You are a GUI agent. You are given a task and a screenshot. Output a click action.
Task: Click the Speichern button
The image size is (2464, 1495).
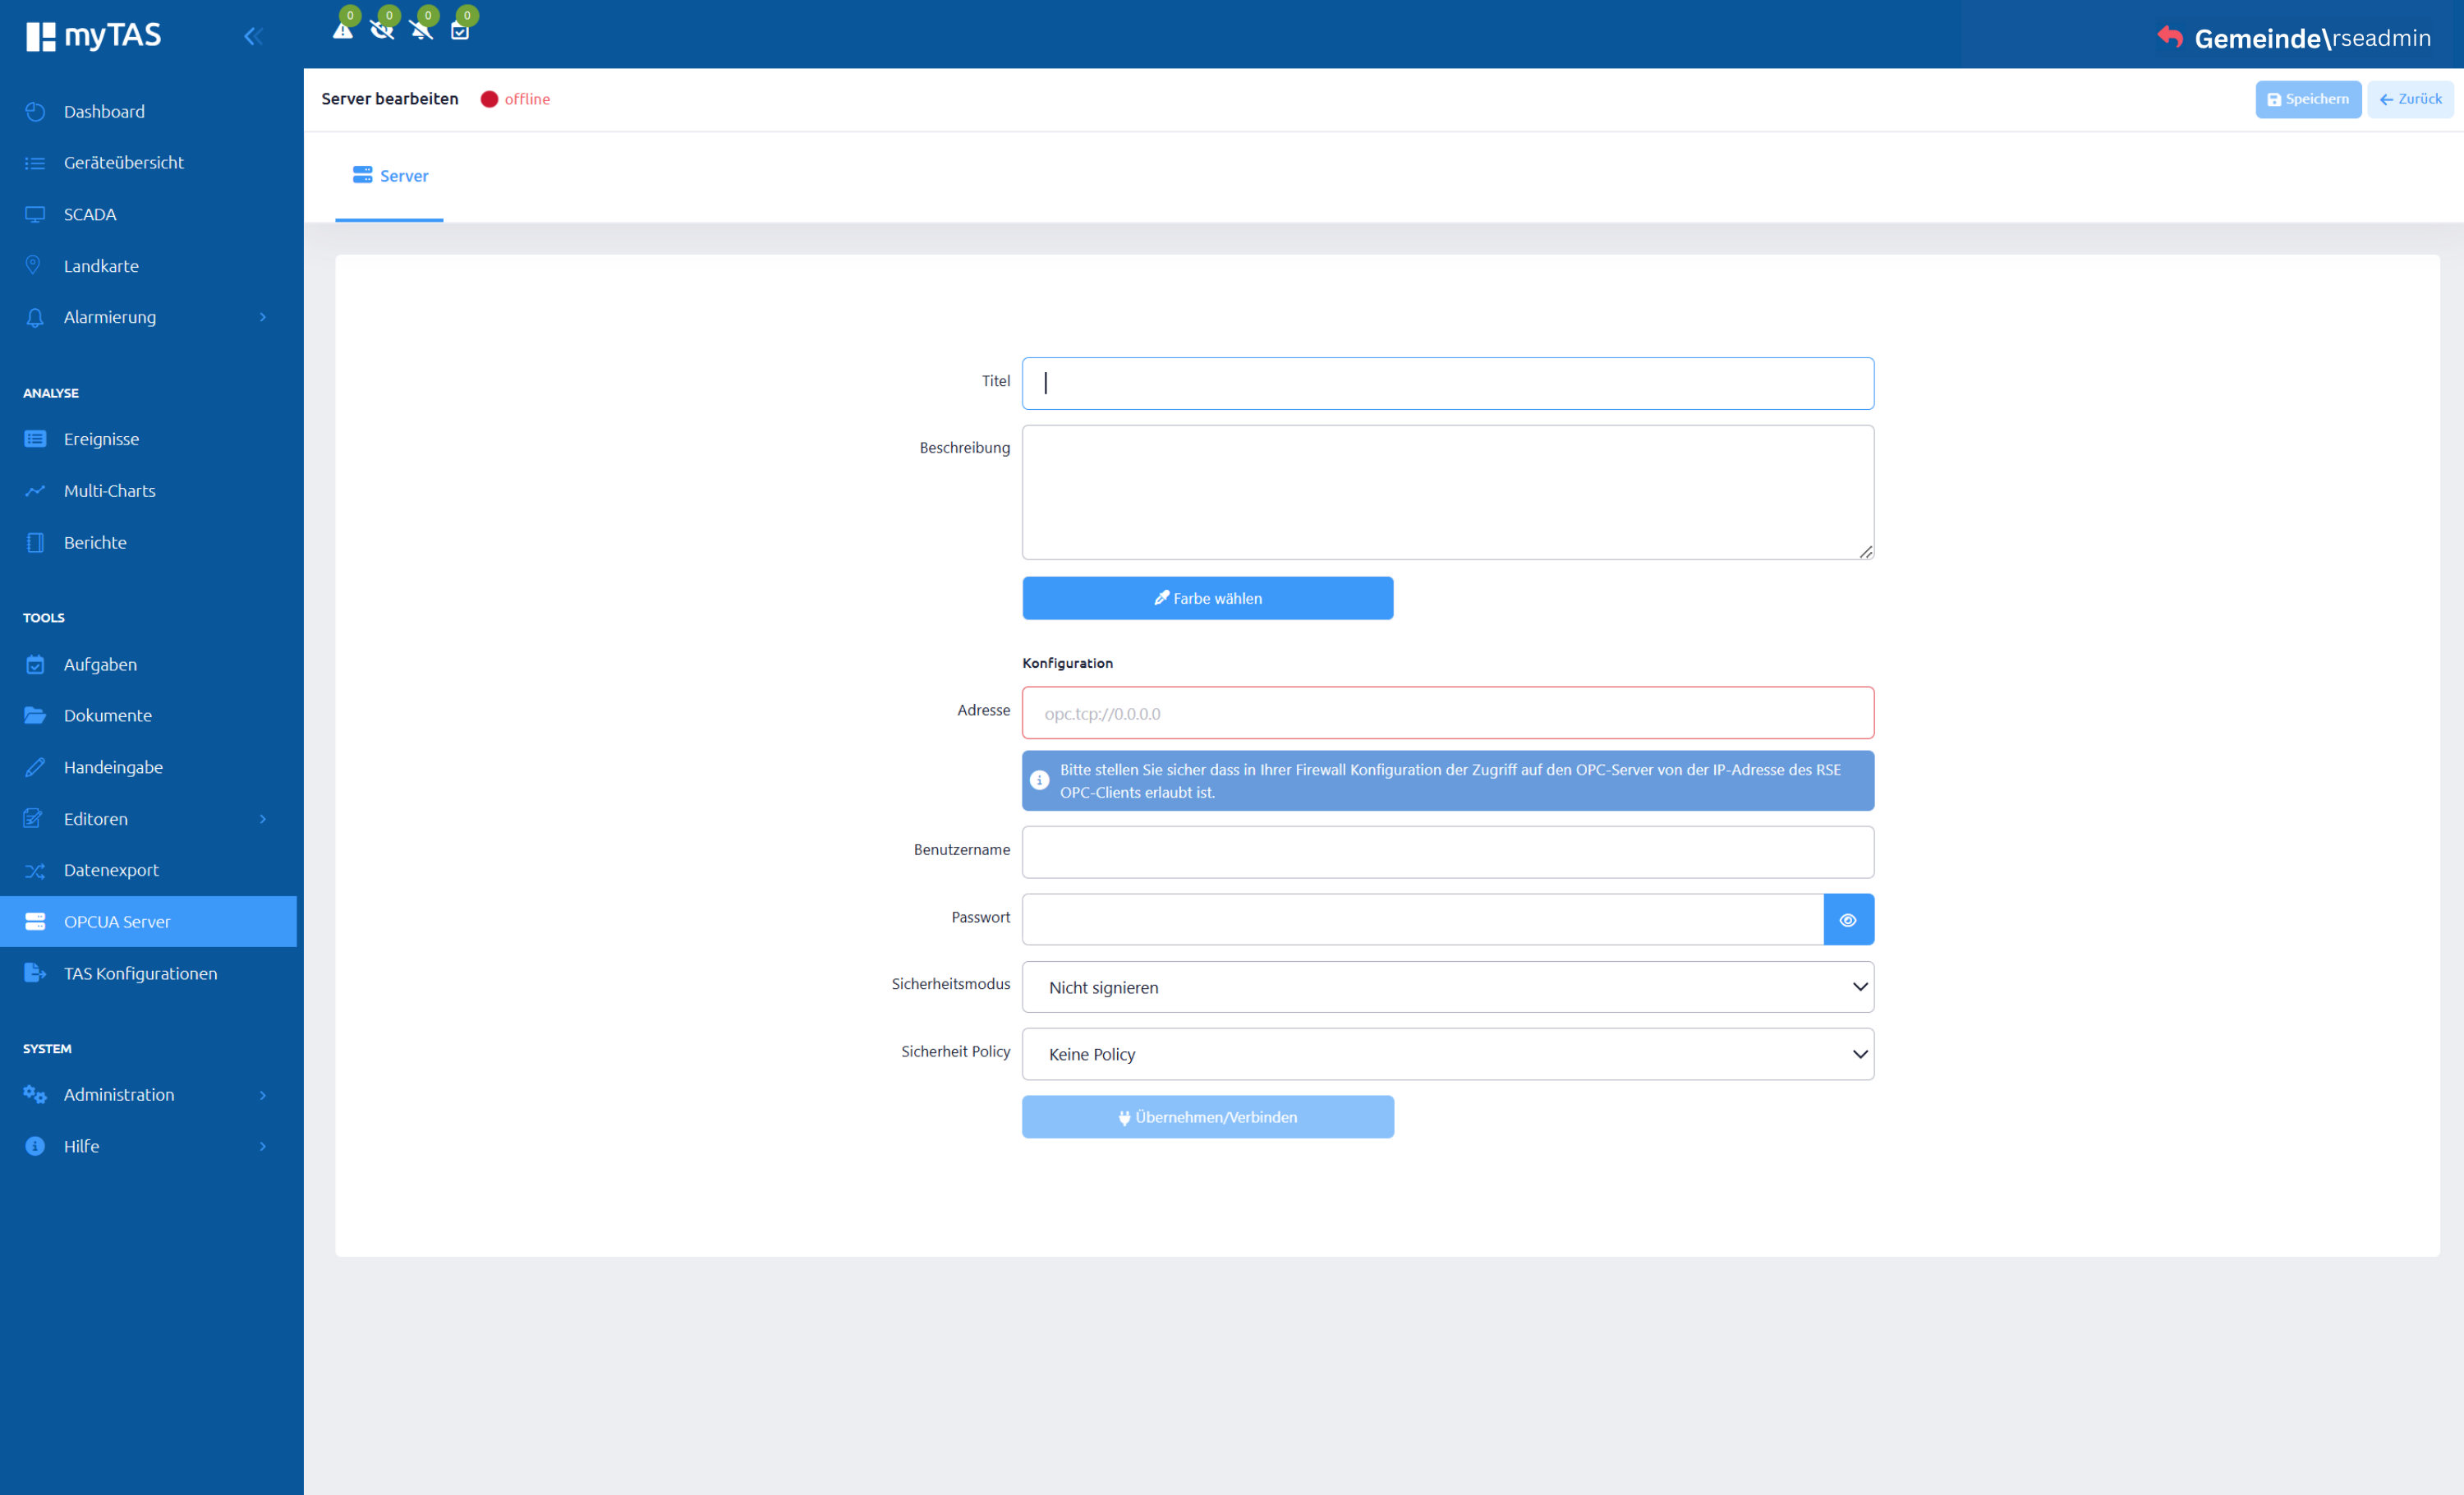point(2308,99)
